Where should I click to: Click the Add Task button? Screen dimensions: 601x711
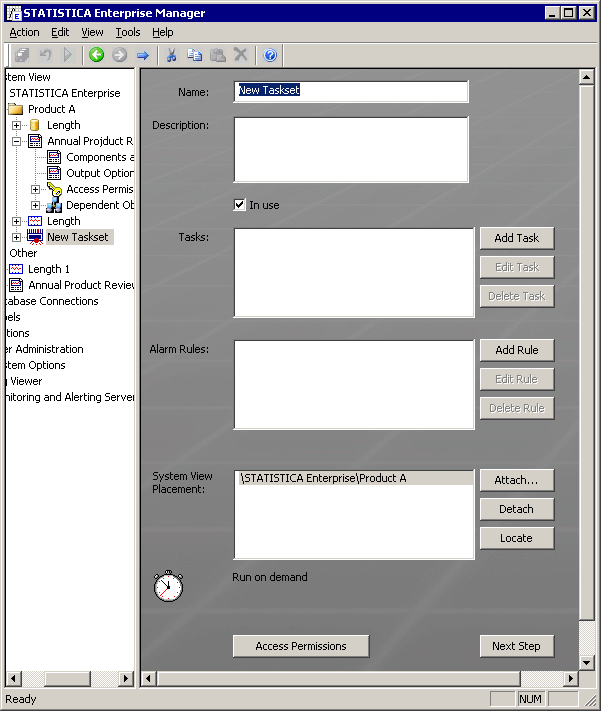(x=517, y=238)
